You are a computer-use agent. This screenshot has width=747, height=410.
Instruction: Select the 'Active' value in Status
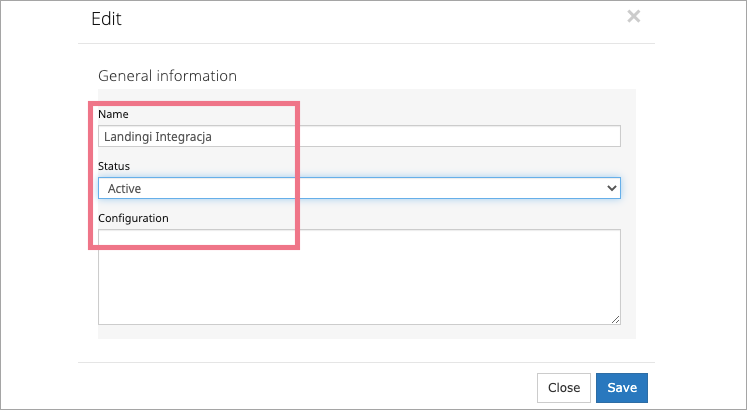pos(125,187)
